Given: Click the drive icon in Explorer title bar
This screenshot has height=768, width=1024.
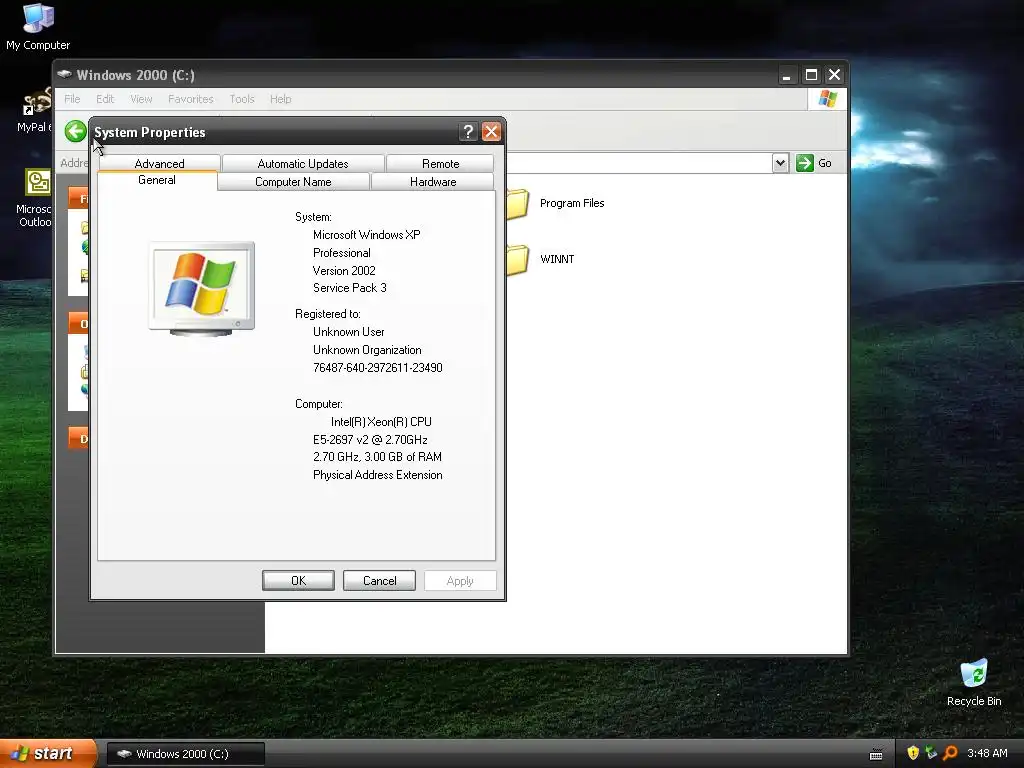Looking at the screenshot, I should (x=64, y=74).
